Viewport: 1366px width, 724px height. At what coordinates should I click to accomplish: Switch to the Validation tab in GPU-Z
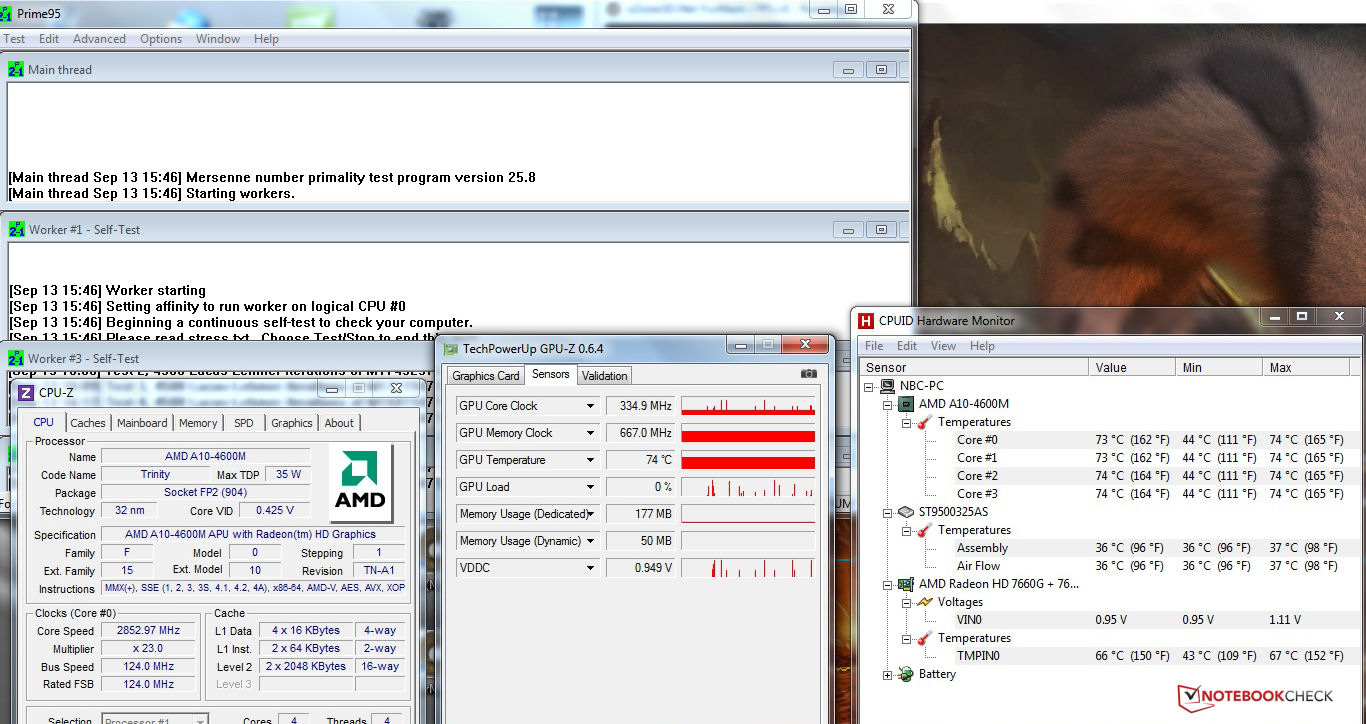pyautogui.click(x=605, y=376)
